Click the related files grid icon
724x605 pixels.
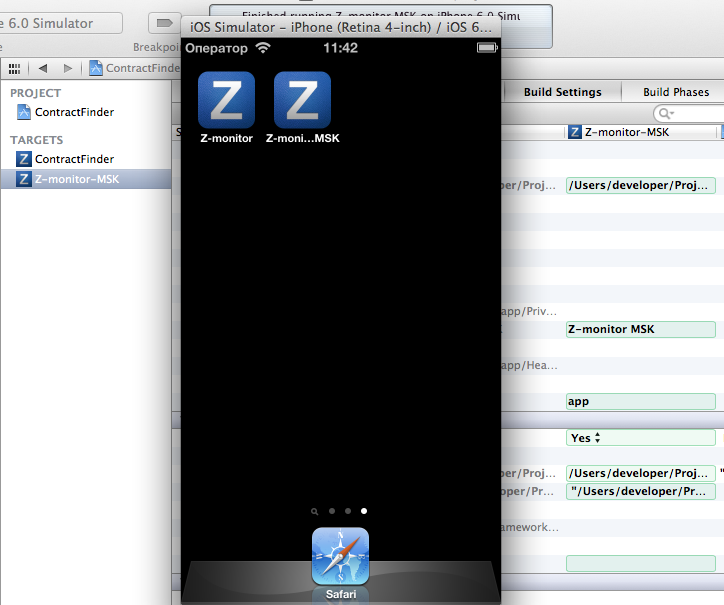[x=14, y=68]
